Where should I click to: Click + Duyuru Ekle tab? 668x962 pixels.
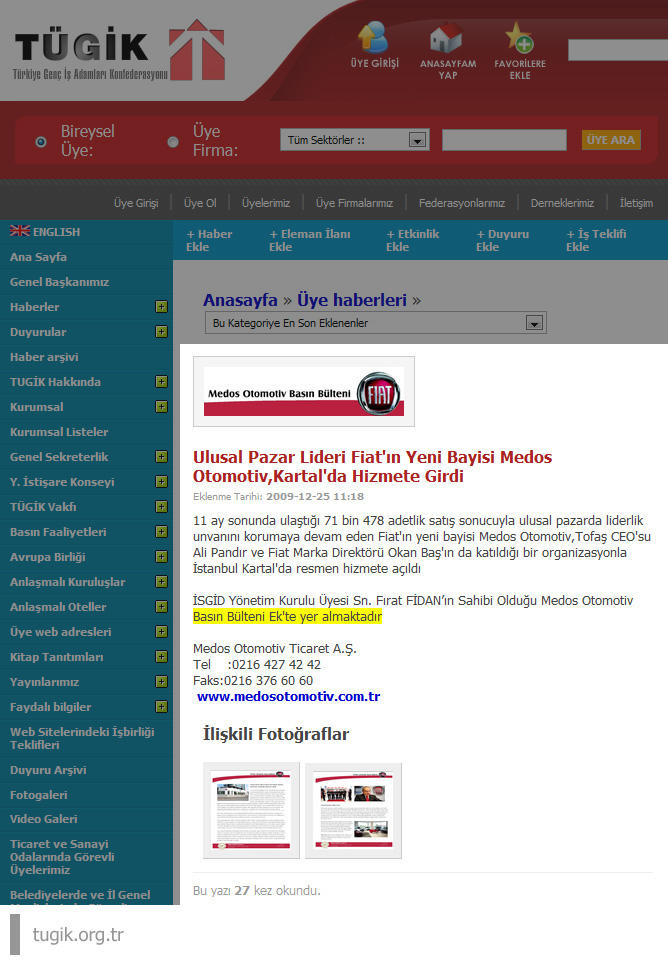(502, 240)
